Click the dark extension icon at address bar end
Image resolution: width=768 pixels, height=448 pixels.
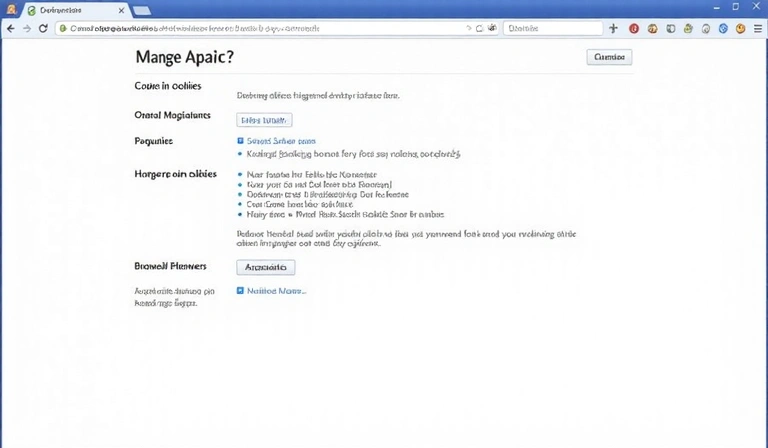(492, 28)
